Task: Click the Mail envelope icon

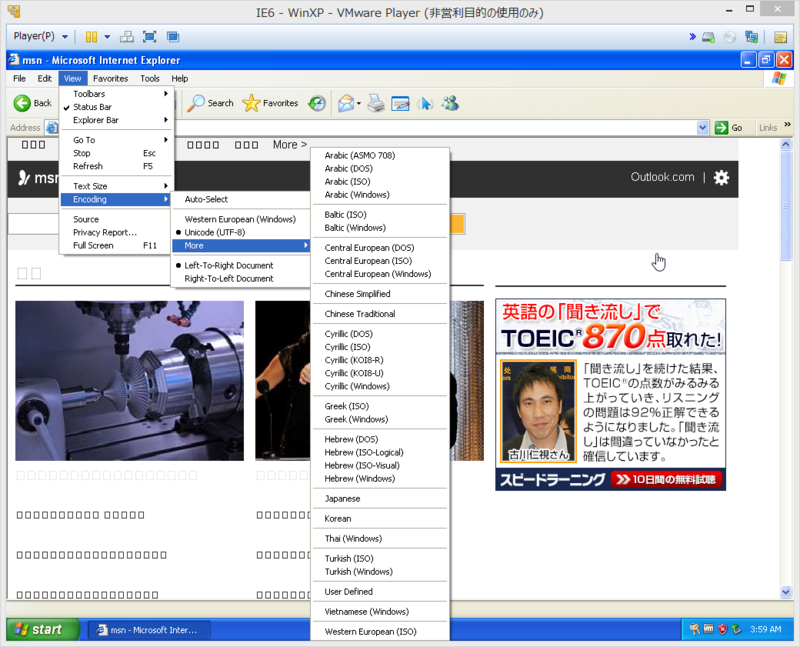Action: click(345, 104)
